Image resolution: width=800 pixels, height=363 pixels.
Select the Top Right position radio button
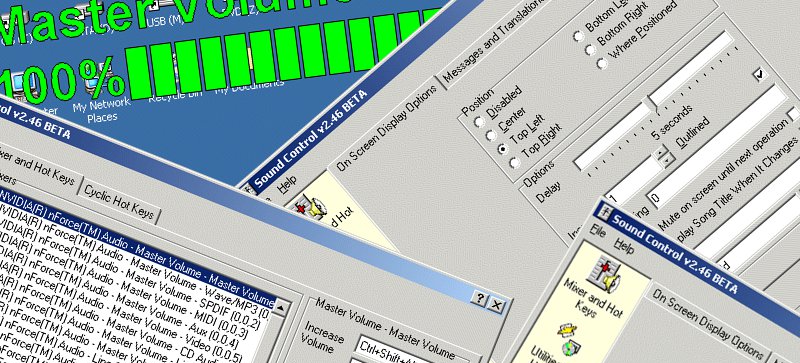(515, 162)
